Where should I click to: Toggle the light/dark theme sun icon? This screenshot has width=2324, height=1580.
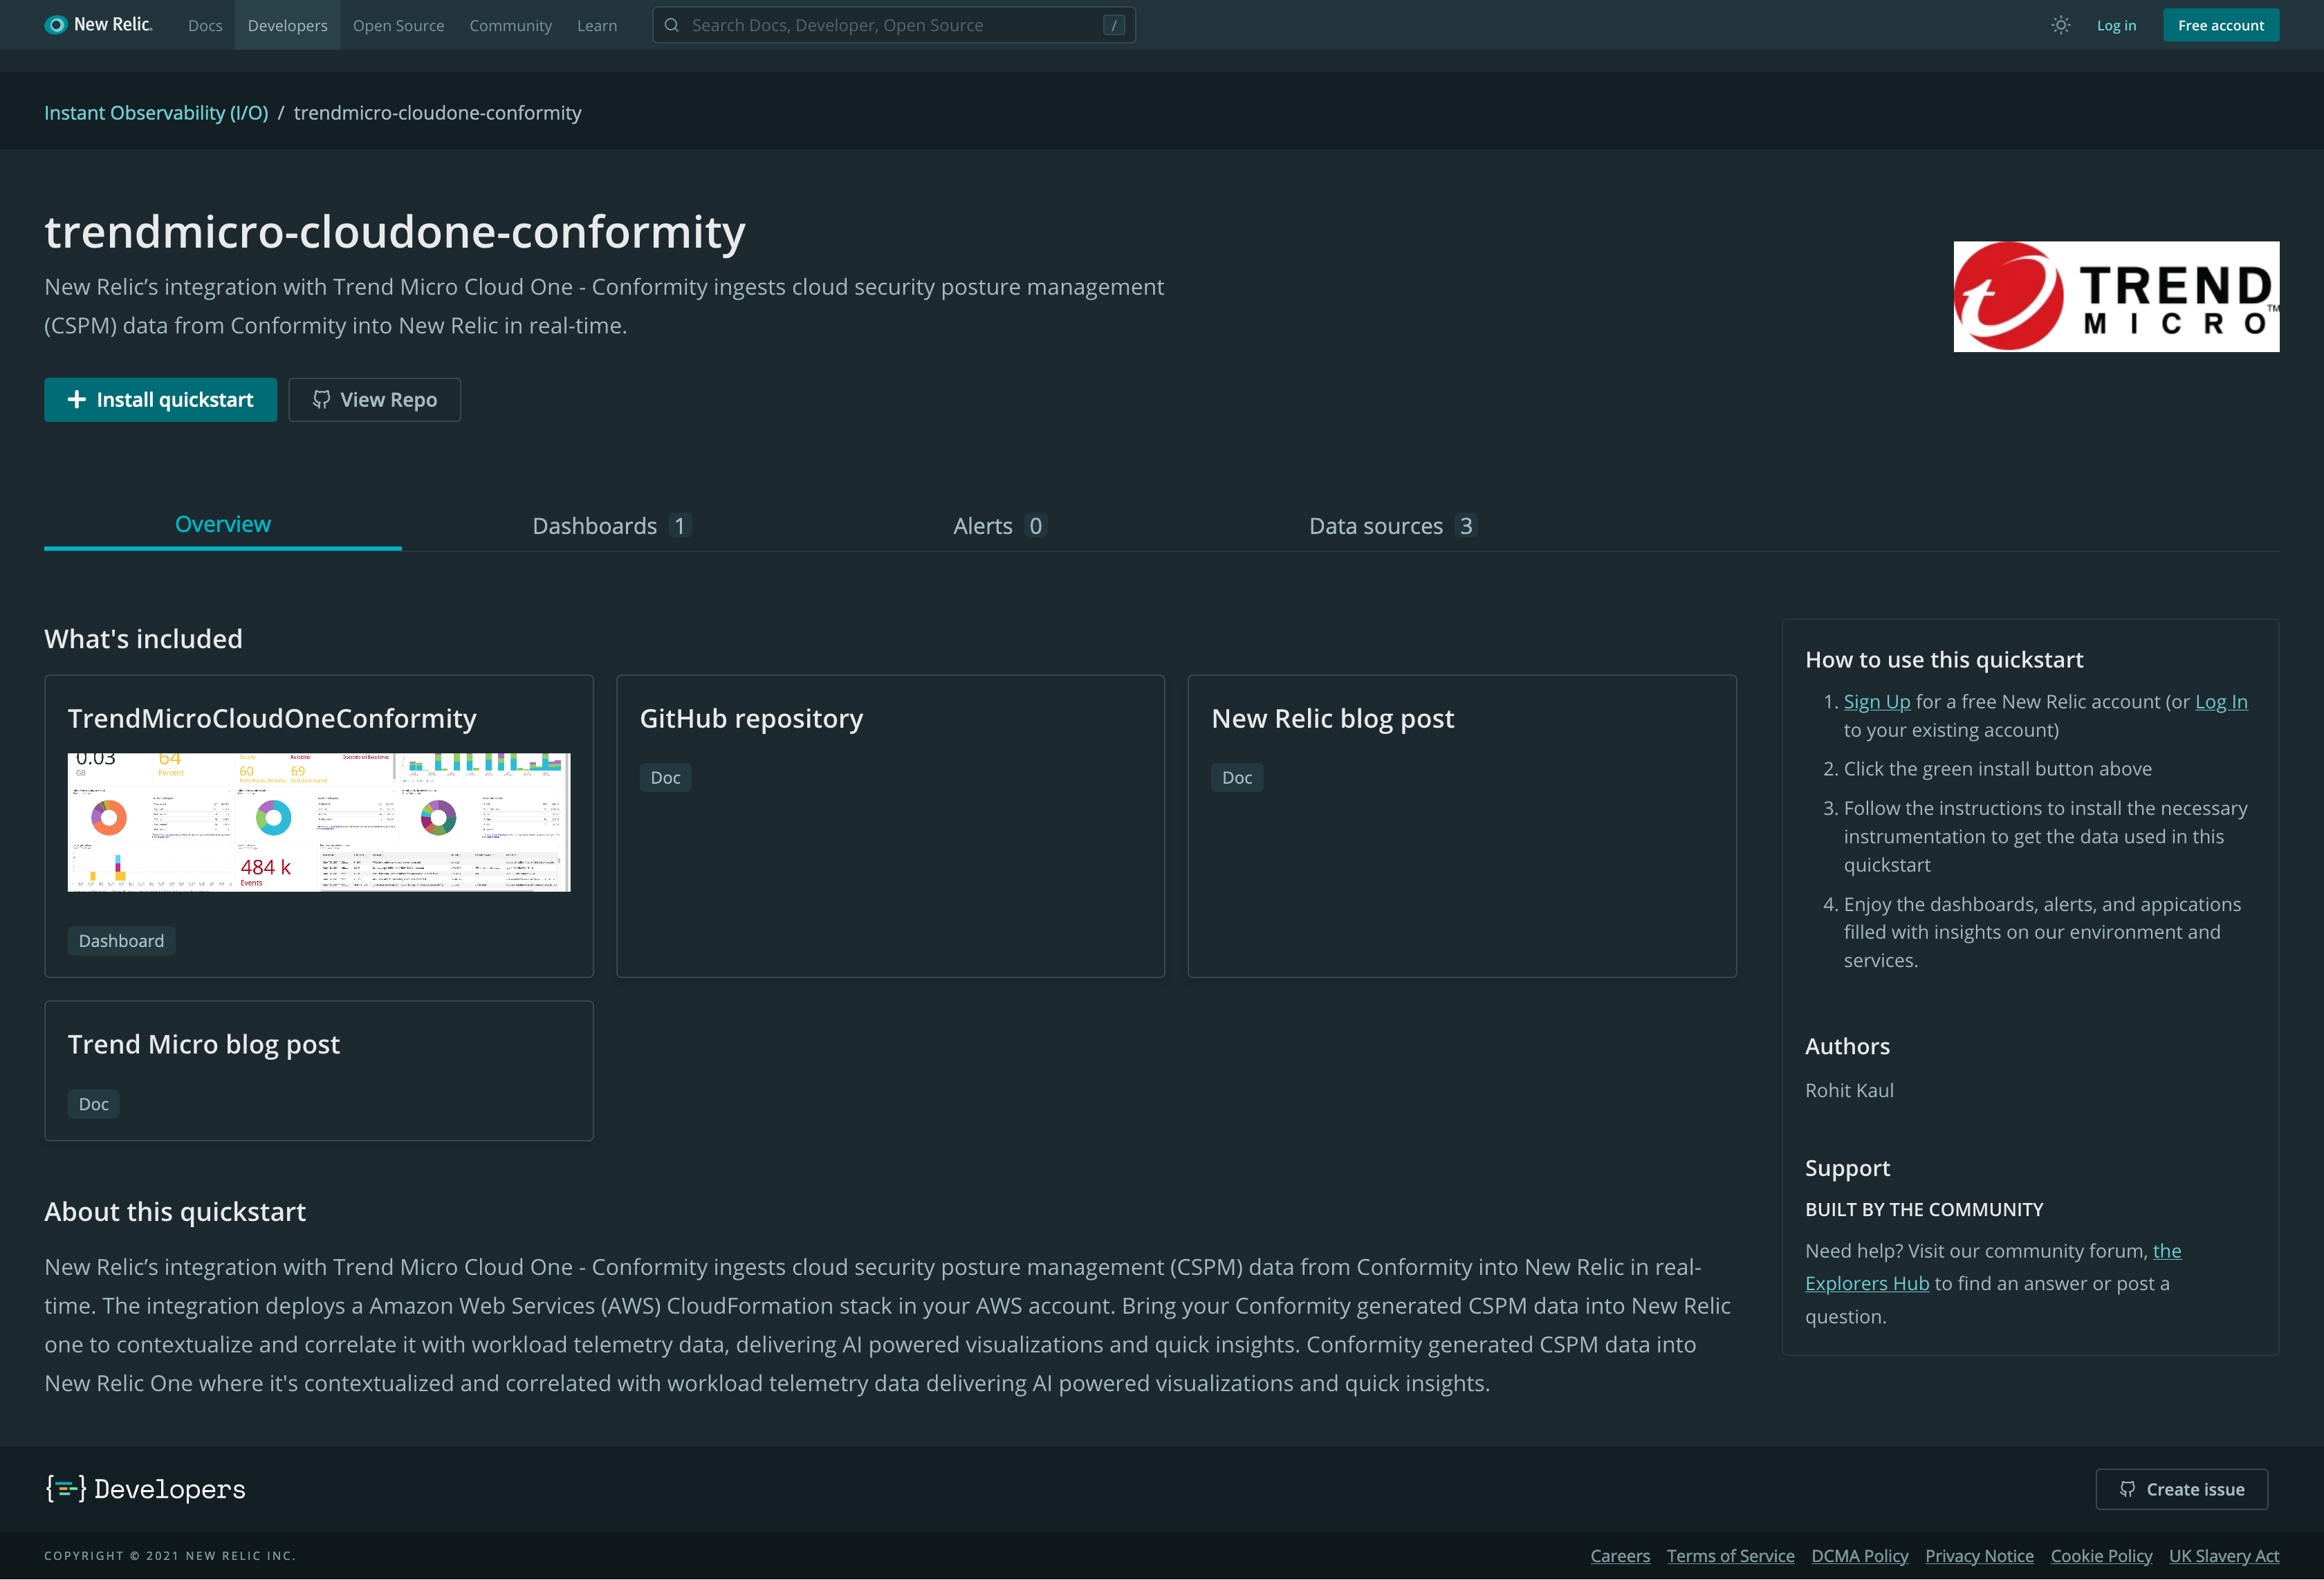(x=2060, y=24)
